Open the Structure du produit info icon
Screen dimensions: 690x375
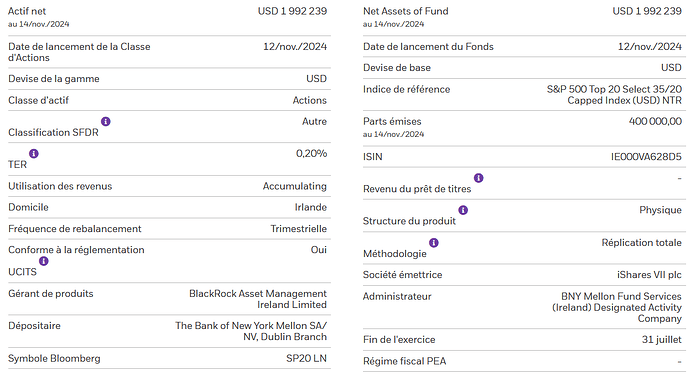point(463,210)
